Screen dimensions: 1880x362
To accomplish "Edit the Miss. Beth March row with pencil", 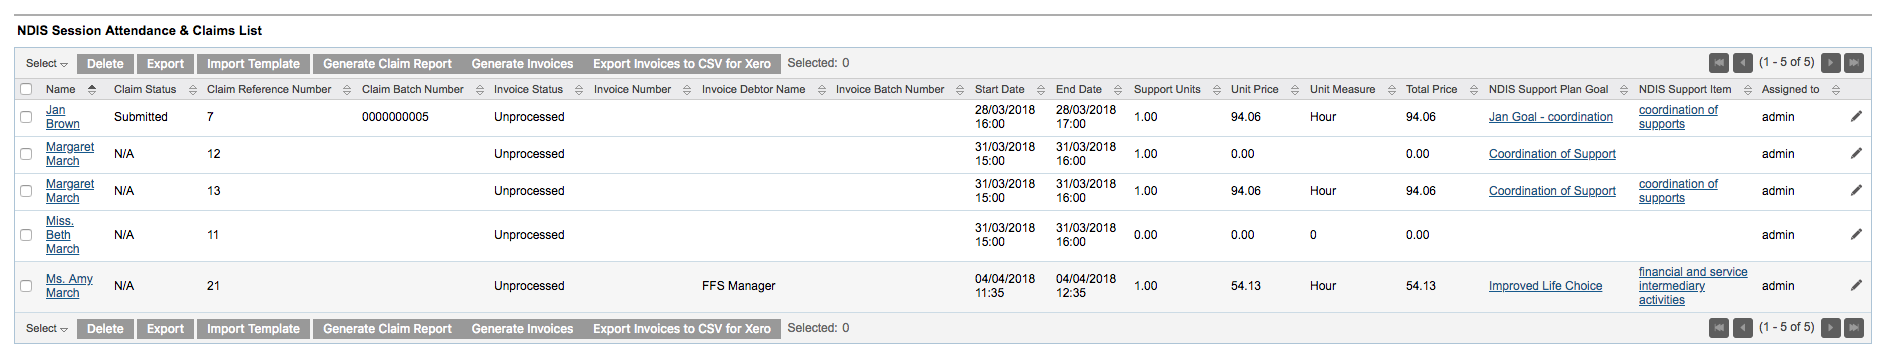I will click(1856, 235).
